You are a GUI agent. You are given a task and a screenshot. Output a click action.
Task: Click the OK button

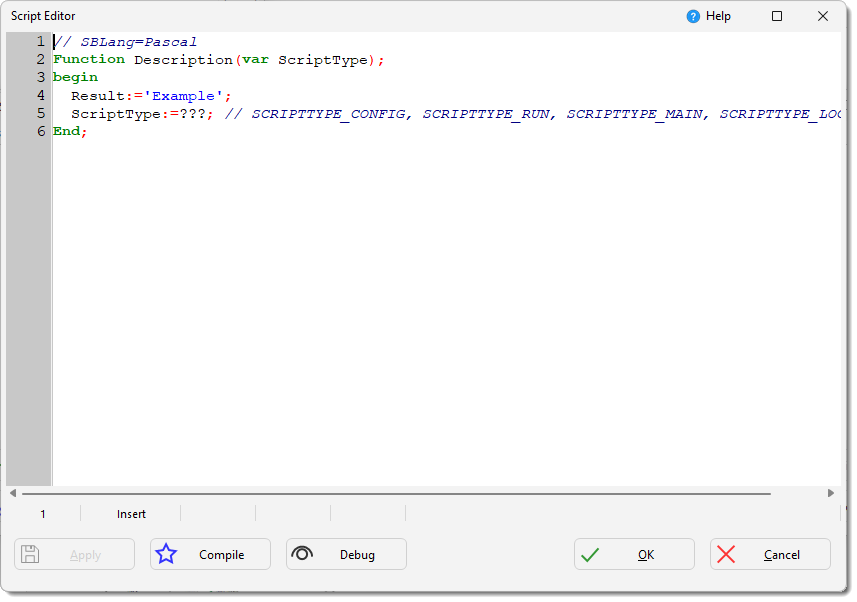634,554
